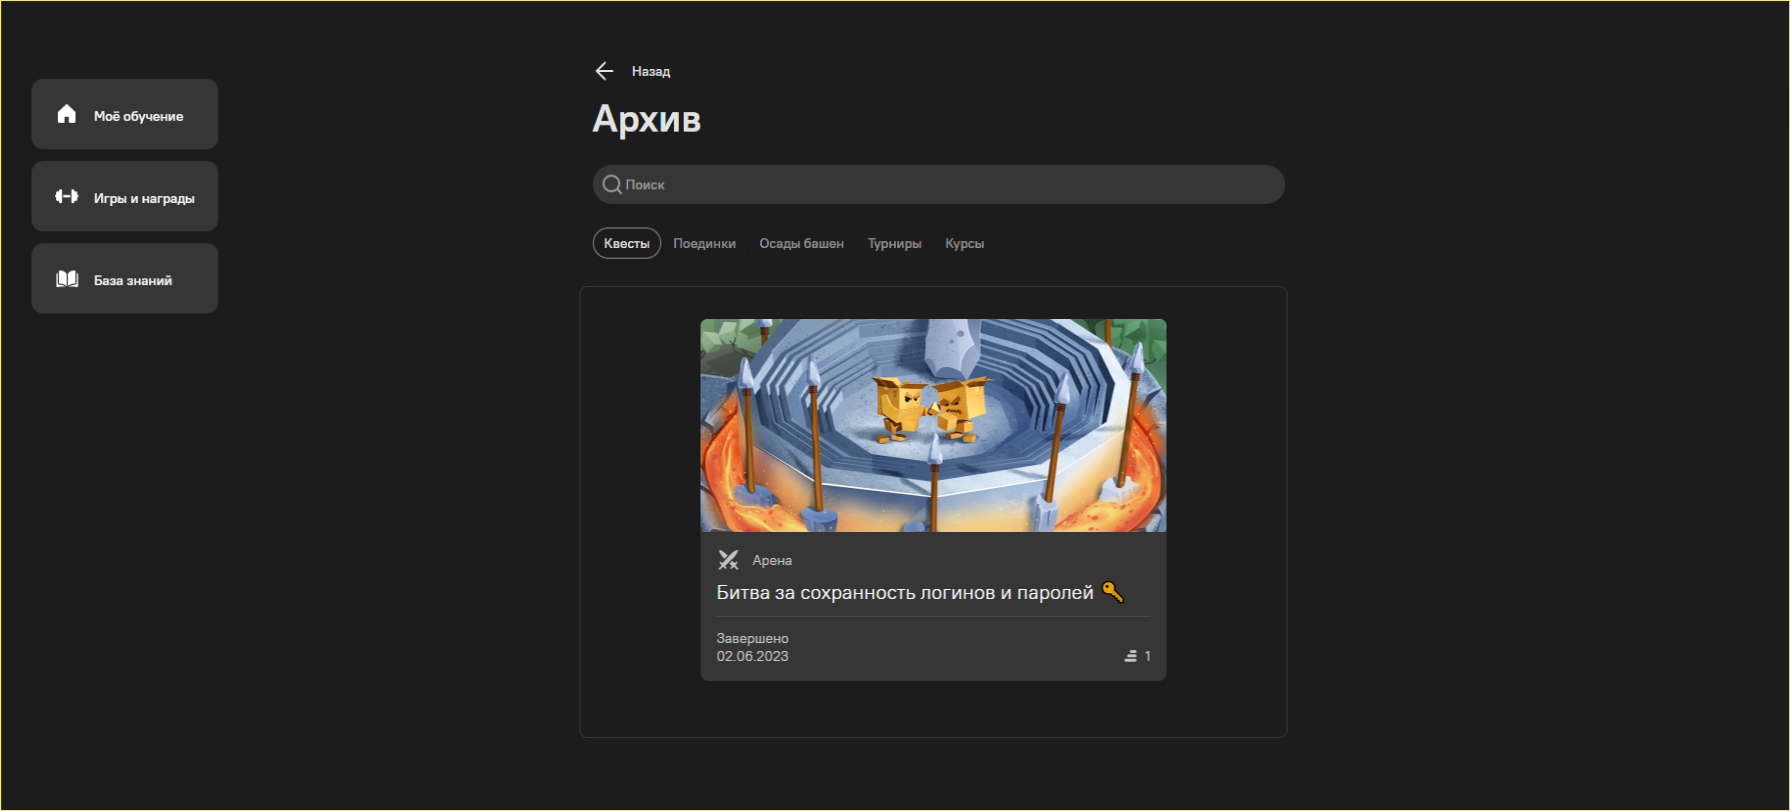Image resolution: width=1791 pixels, height=811 pixels.
Task: Select the Квесты tab
Action: 627,243
